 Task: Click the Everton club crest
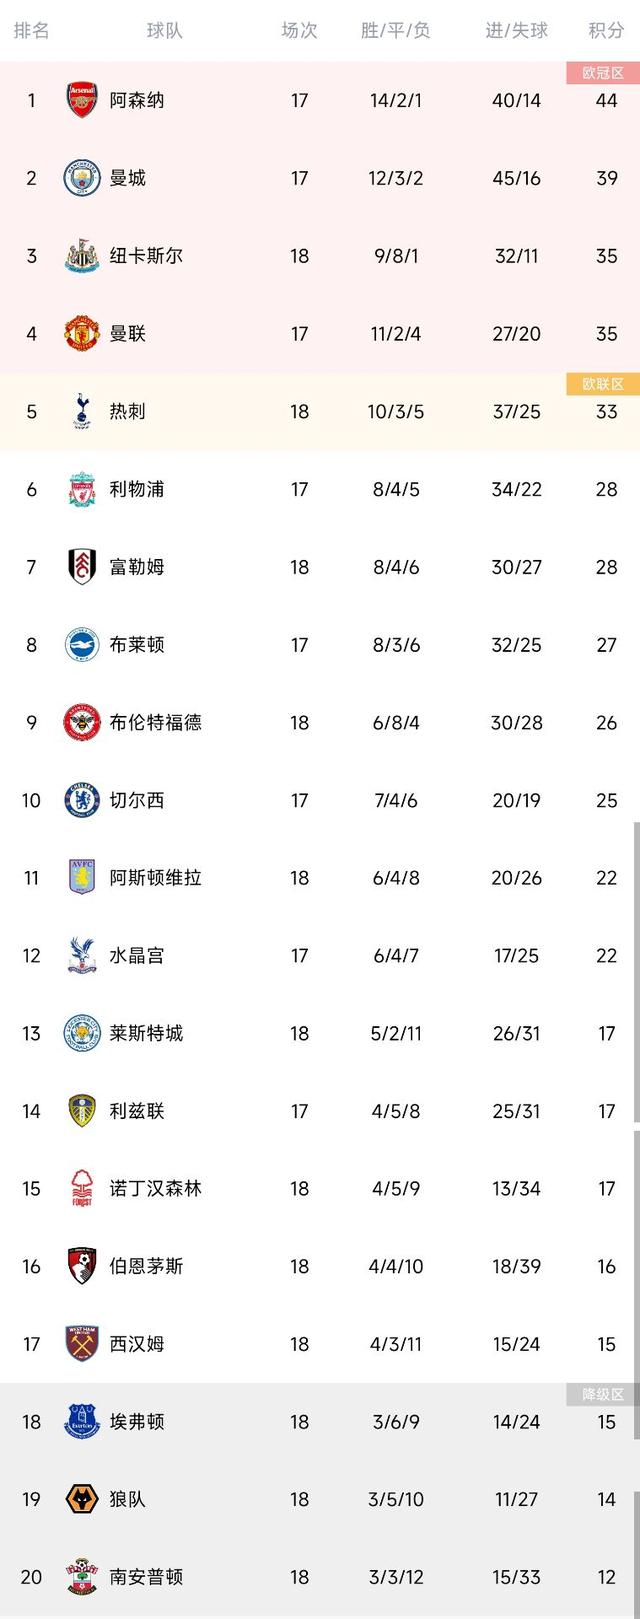[81, 1421]
